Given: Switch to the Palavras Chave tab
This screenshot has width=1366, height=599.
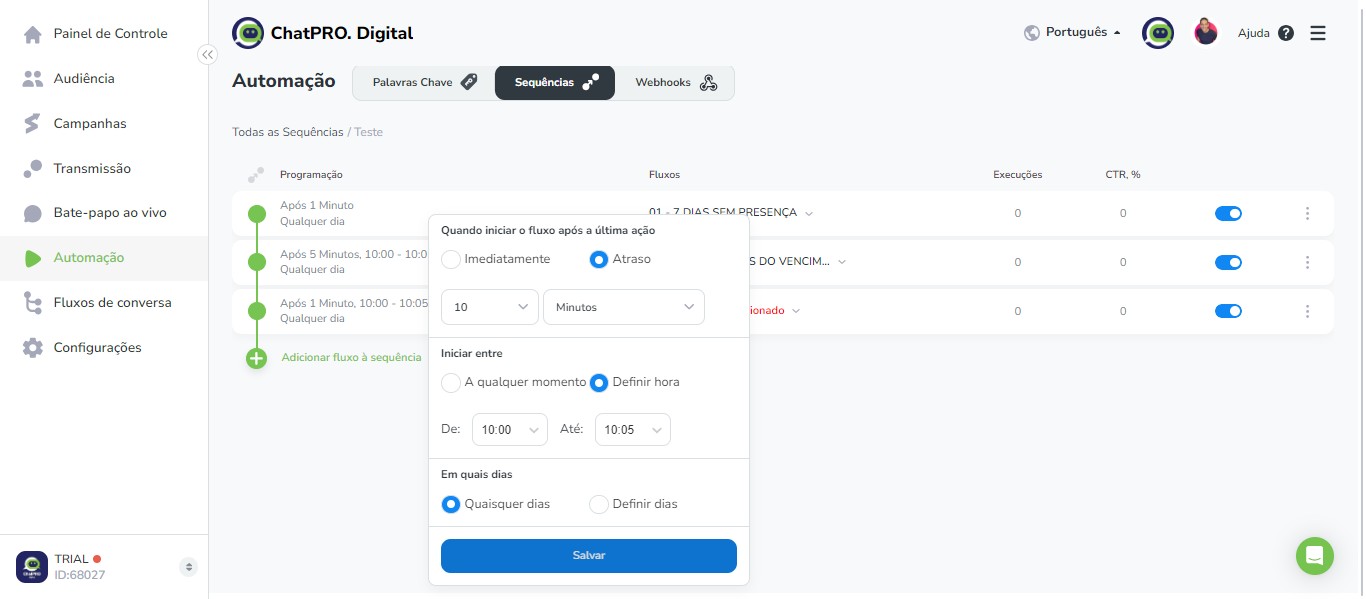Looking at the screenshot, I should pyautogui.click(x=424, y=83).
